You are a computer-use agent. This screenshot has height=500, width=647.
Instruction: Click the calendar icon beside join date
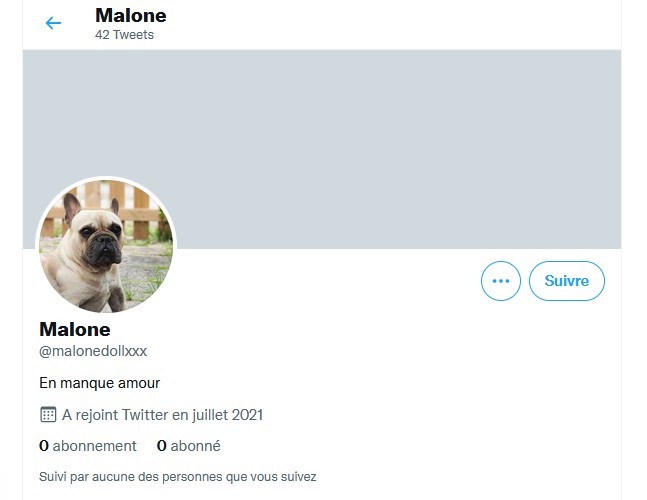[x=48, y=414]
